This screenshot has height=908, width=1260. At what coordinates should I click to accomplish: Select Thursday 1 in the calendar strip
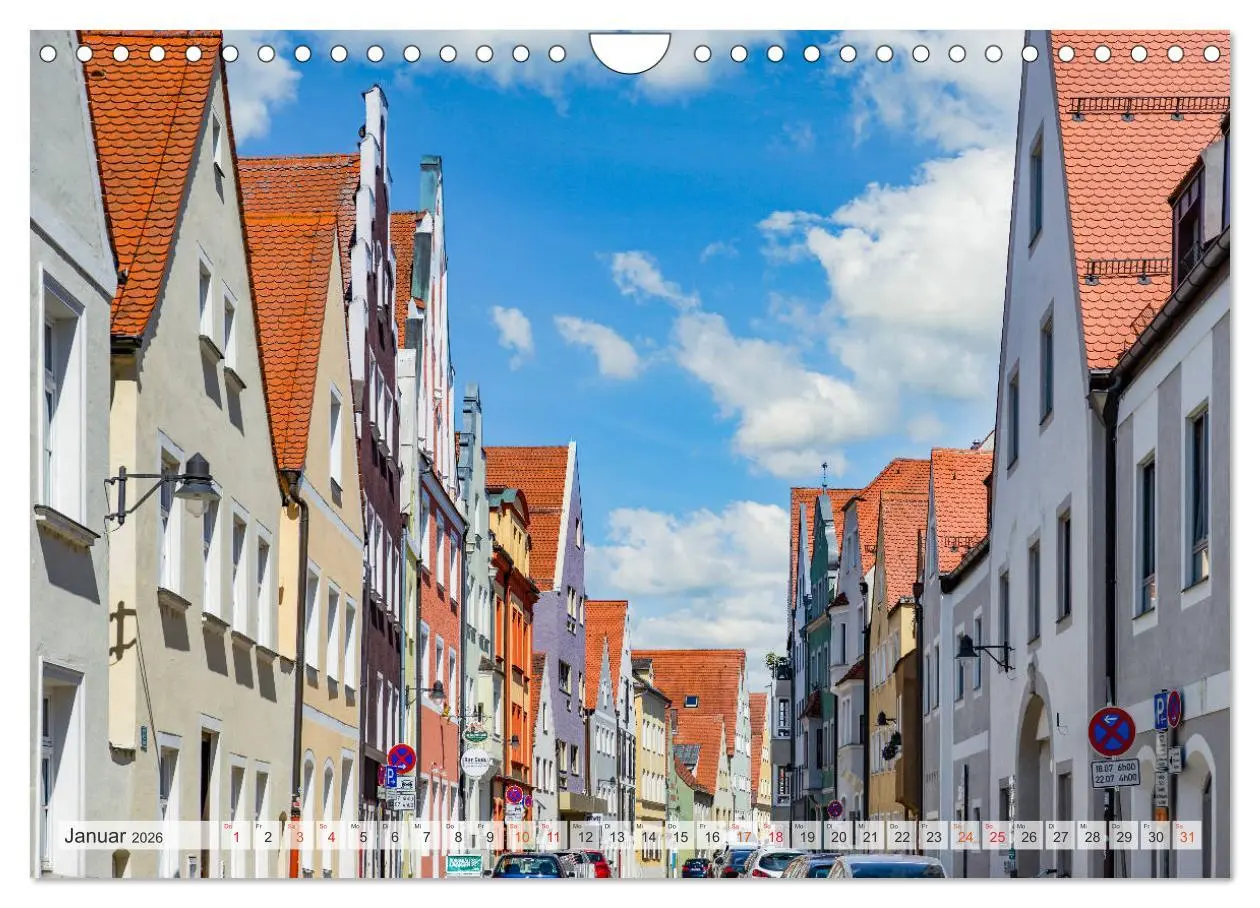(236, 836)
